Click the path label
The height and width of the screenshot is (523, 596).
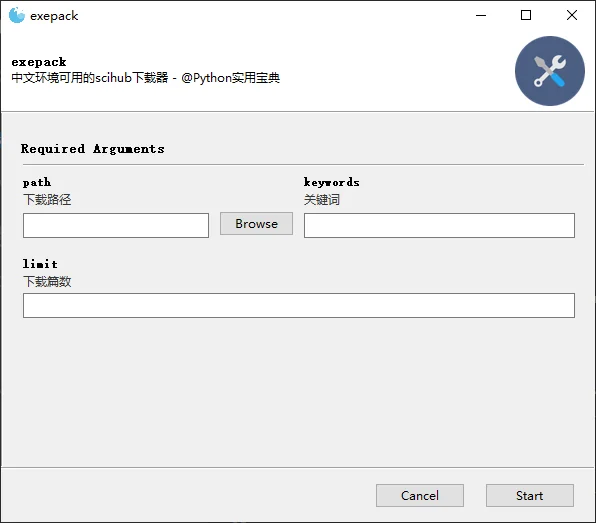click(37, 182)
